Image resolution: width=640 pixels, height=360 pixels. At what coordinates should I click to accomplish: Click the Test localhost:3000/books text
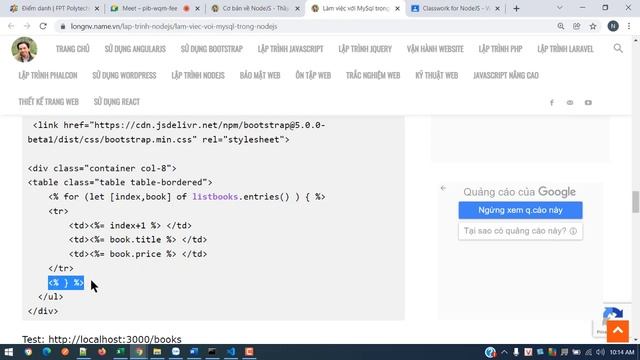pyautogui.click(x=102, y=339)
